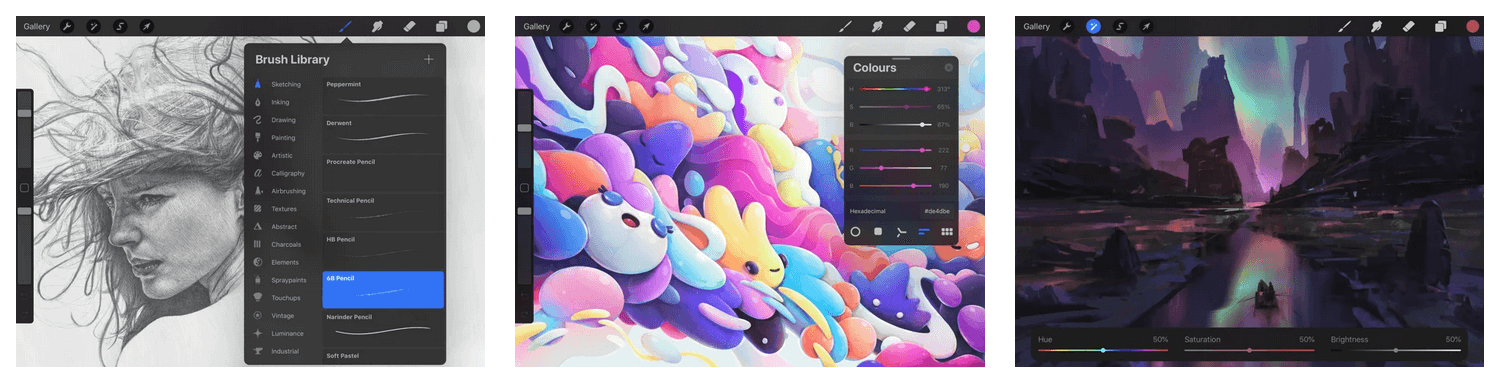Open the Palettes grid tab
This screenshot has height=368, width=1497.
(947, 231)
